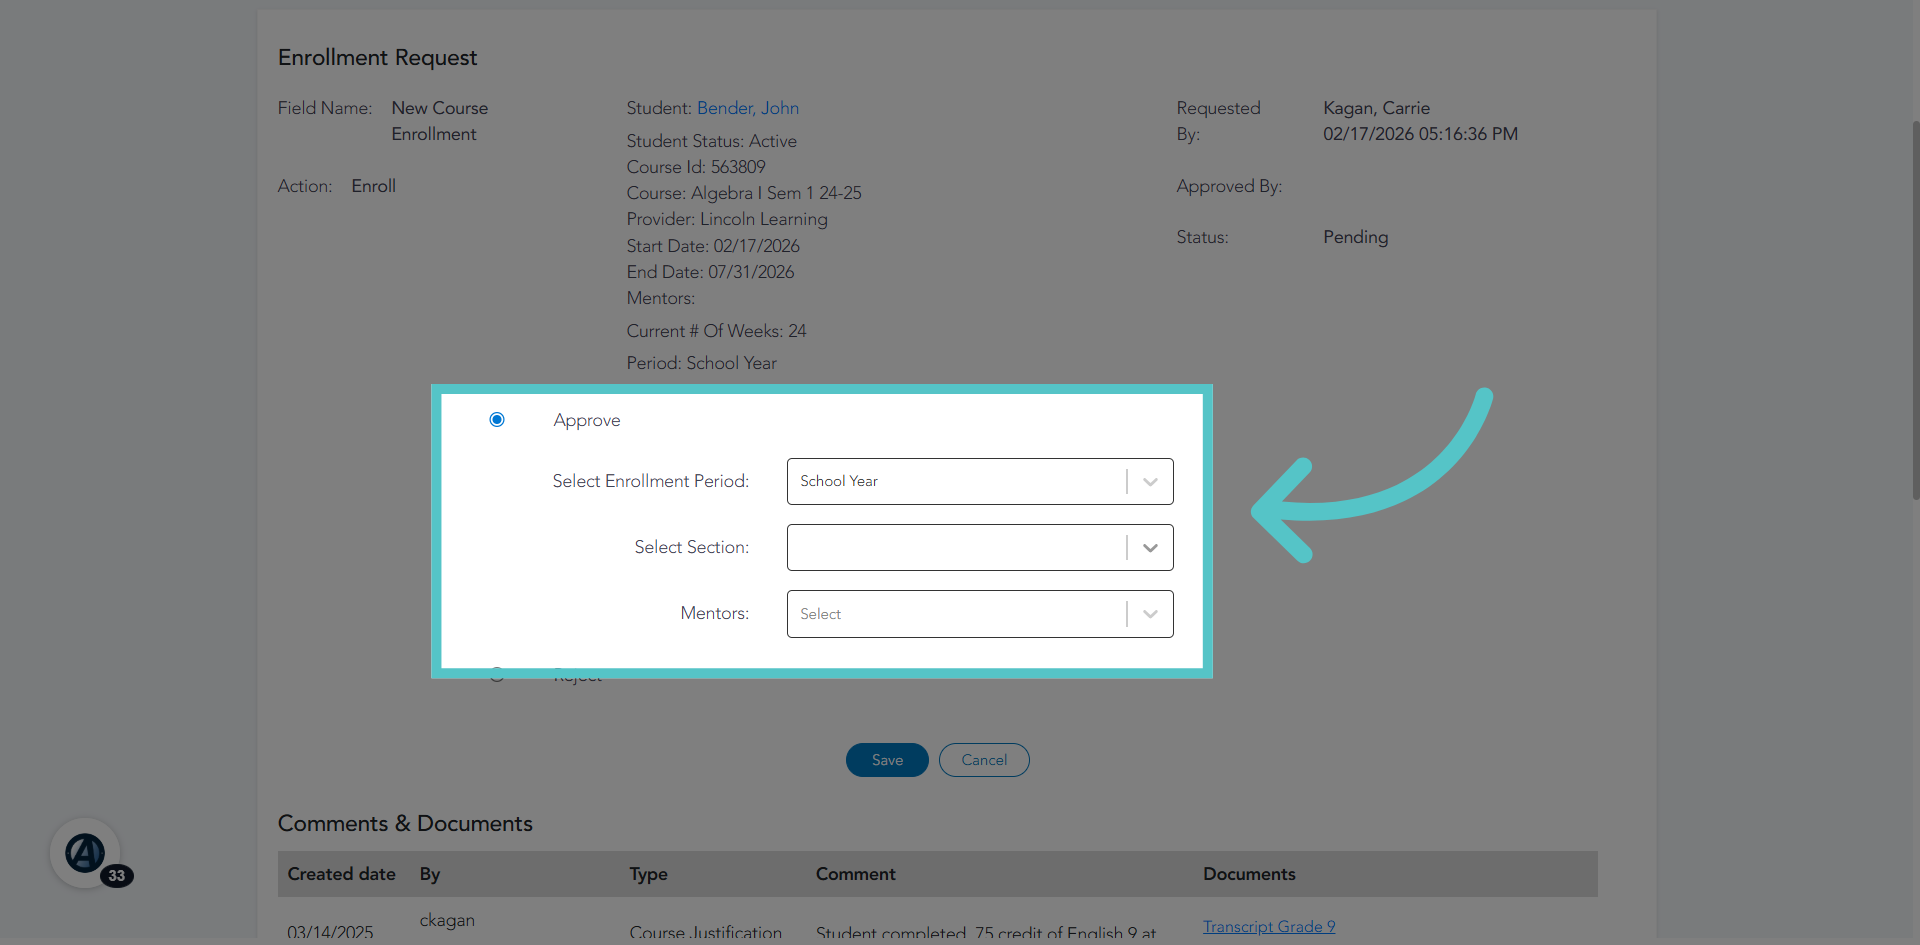Click Course: Algebra I Sem 1 24-25 text
Screen dimensions: 1920x945
point(744,193)
